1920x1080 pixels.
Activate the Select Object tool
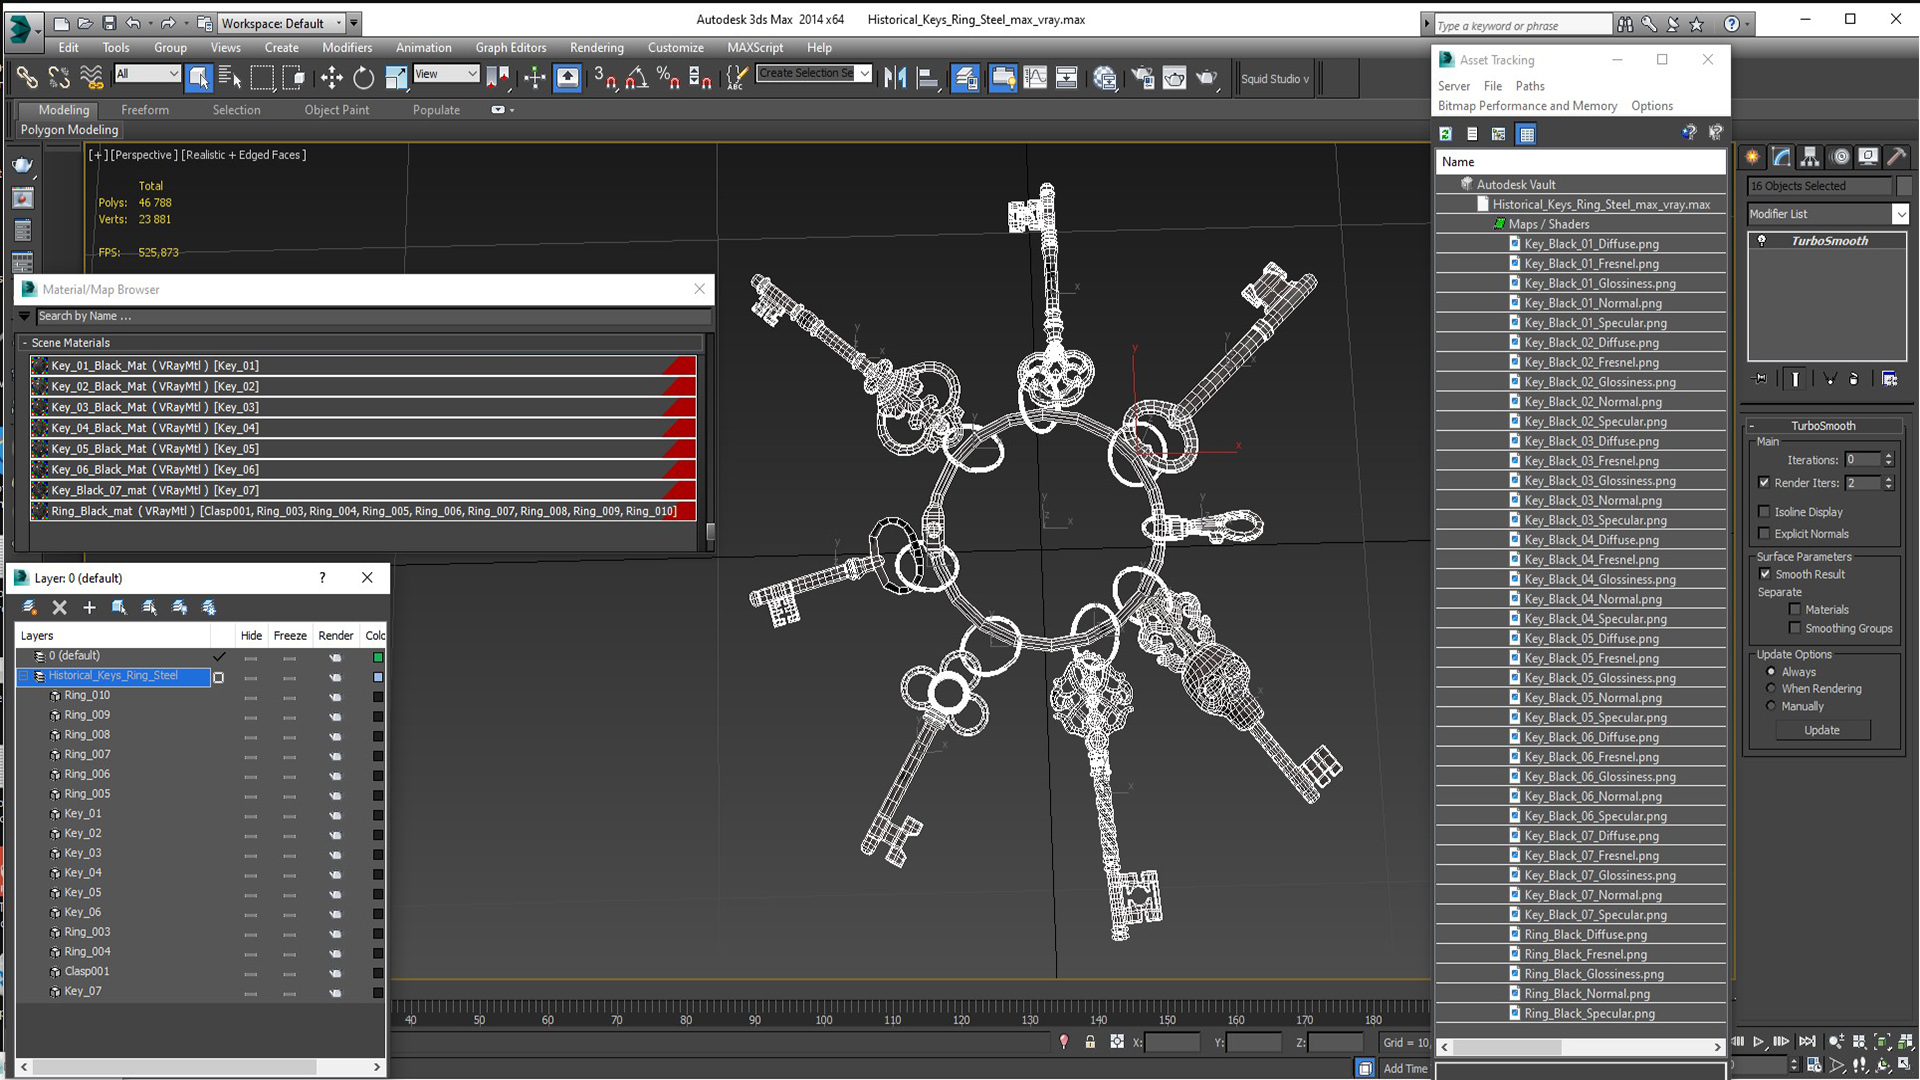point(199,78)
